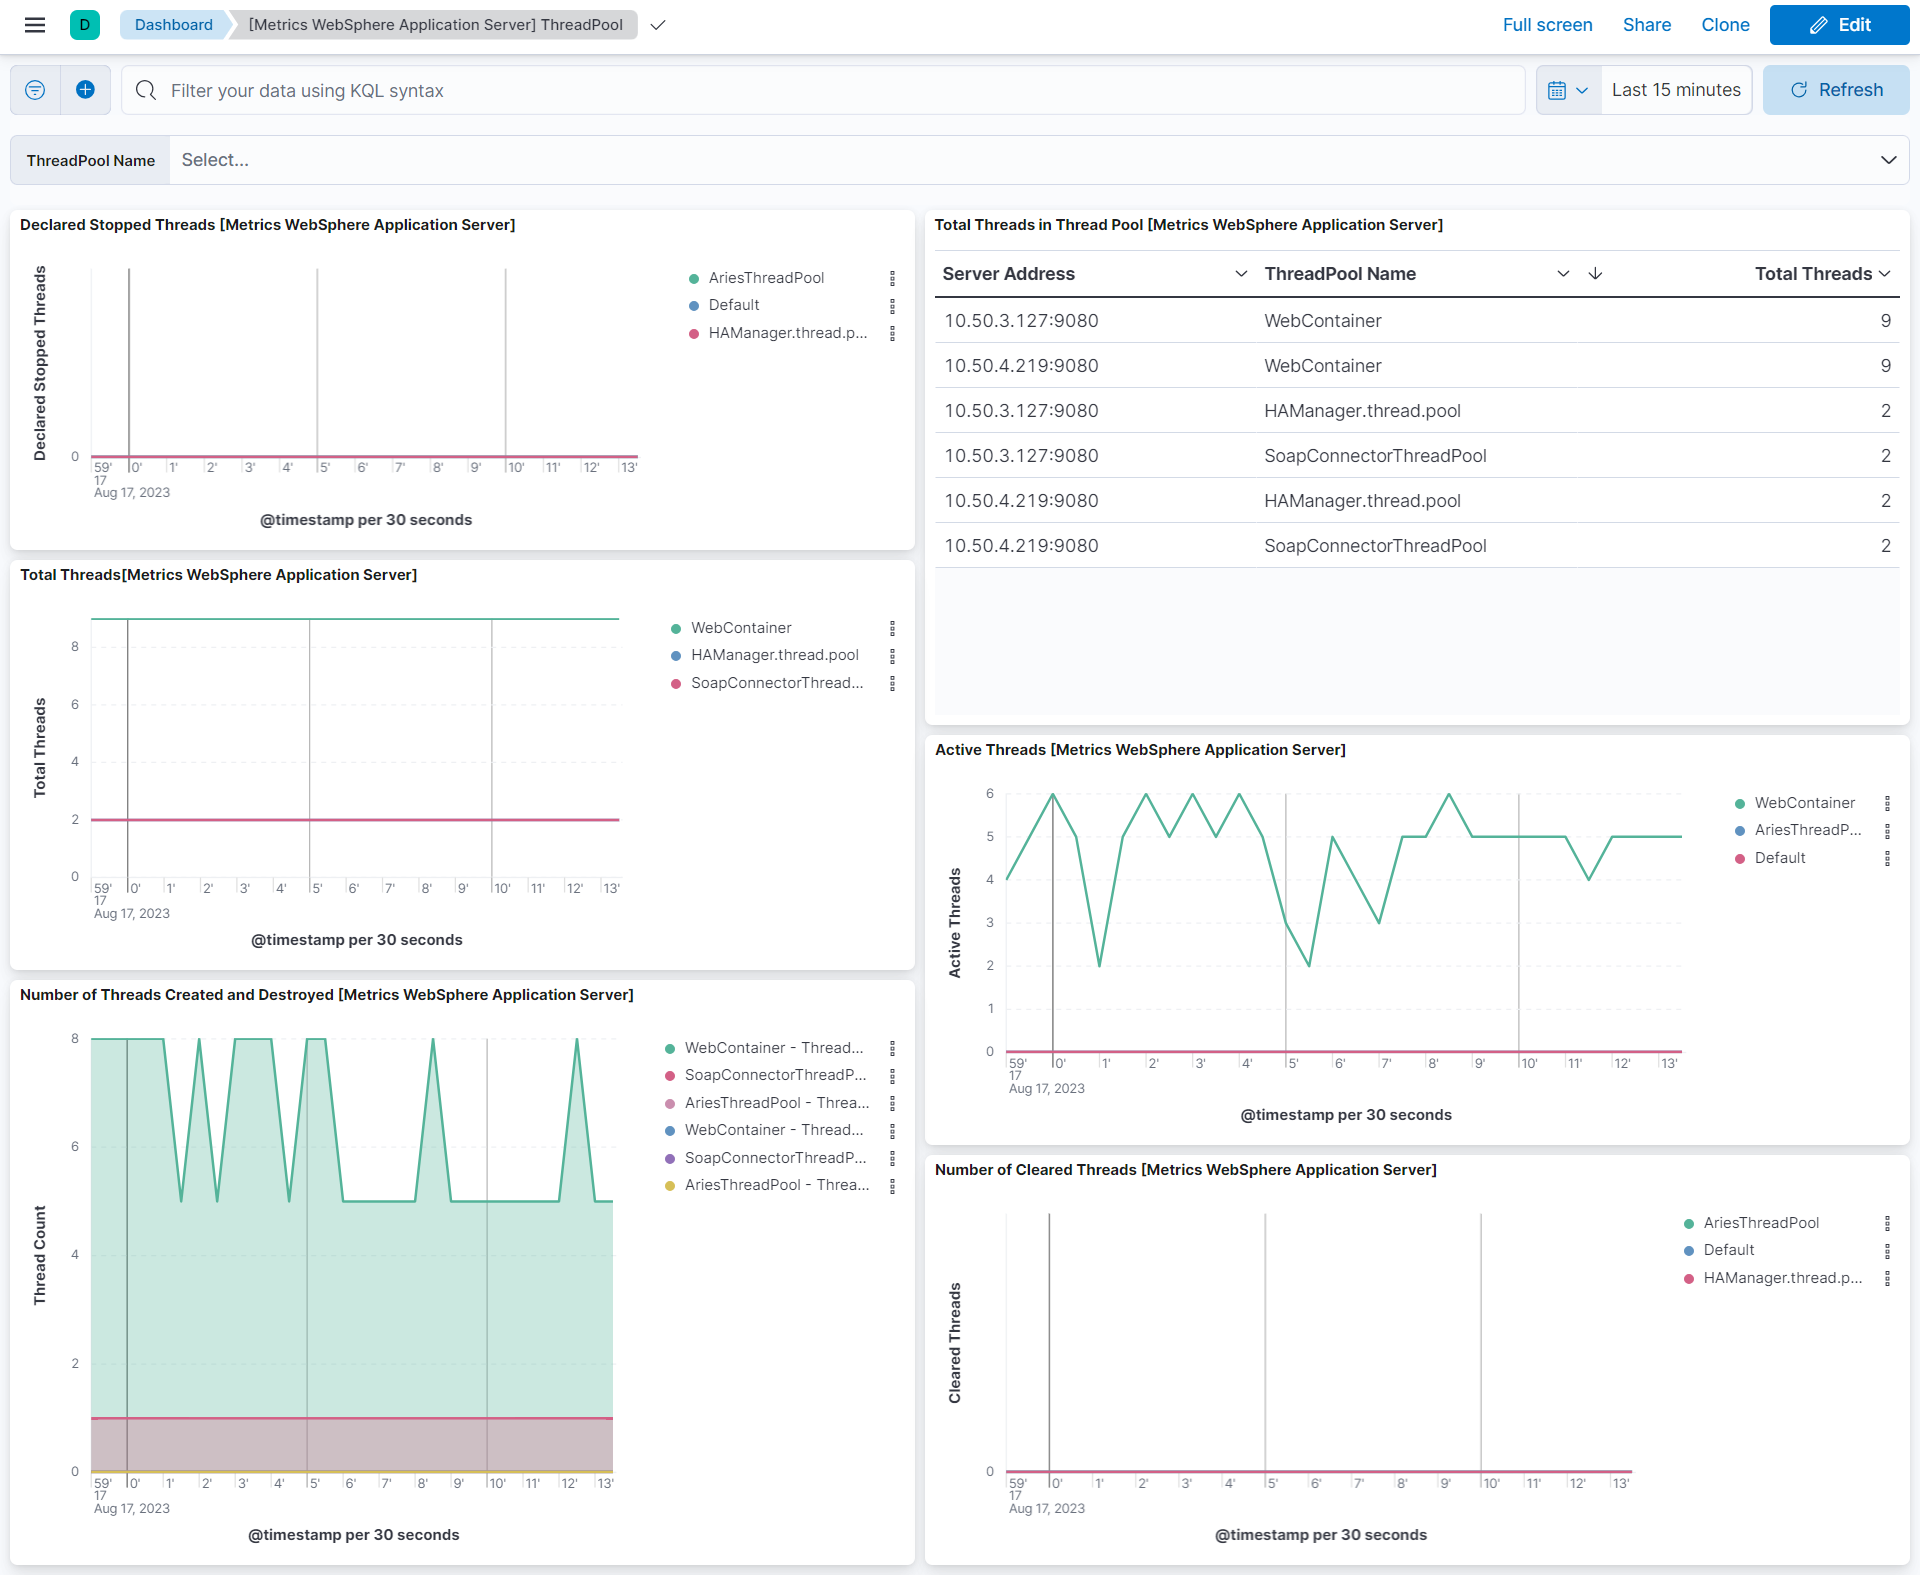Toggle green WebContainer - Thread... series in Created and Destroyed legend
The height and width of the screenshot is (1575, 1920).
[x=774, y=1048]
